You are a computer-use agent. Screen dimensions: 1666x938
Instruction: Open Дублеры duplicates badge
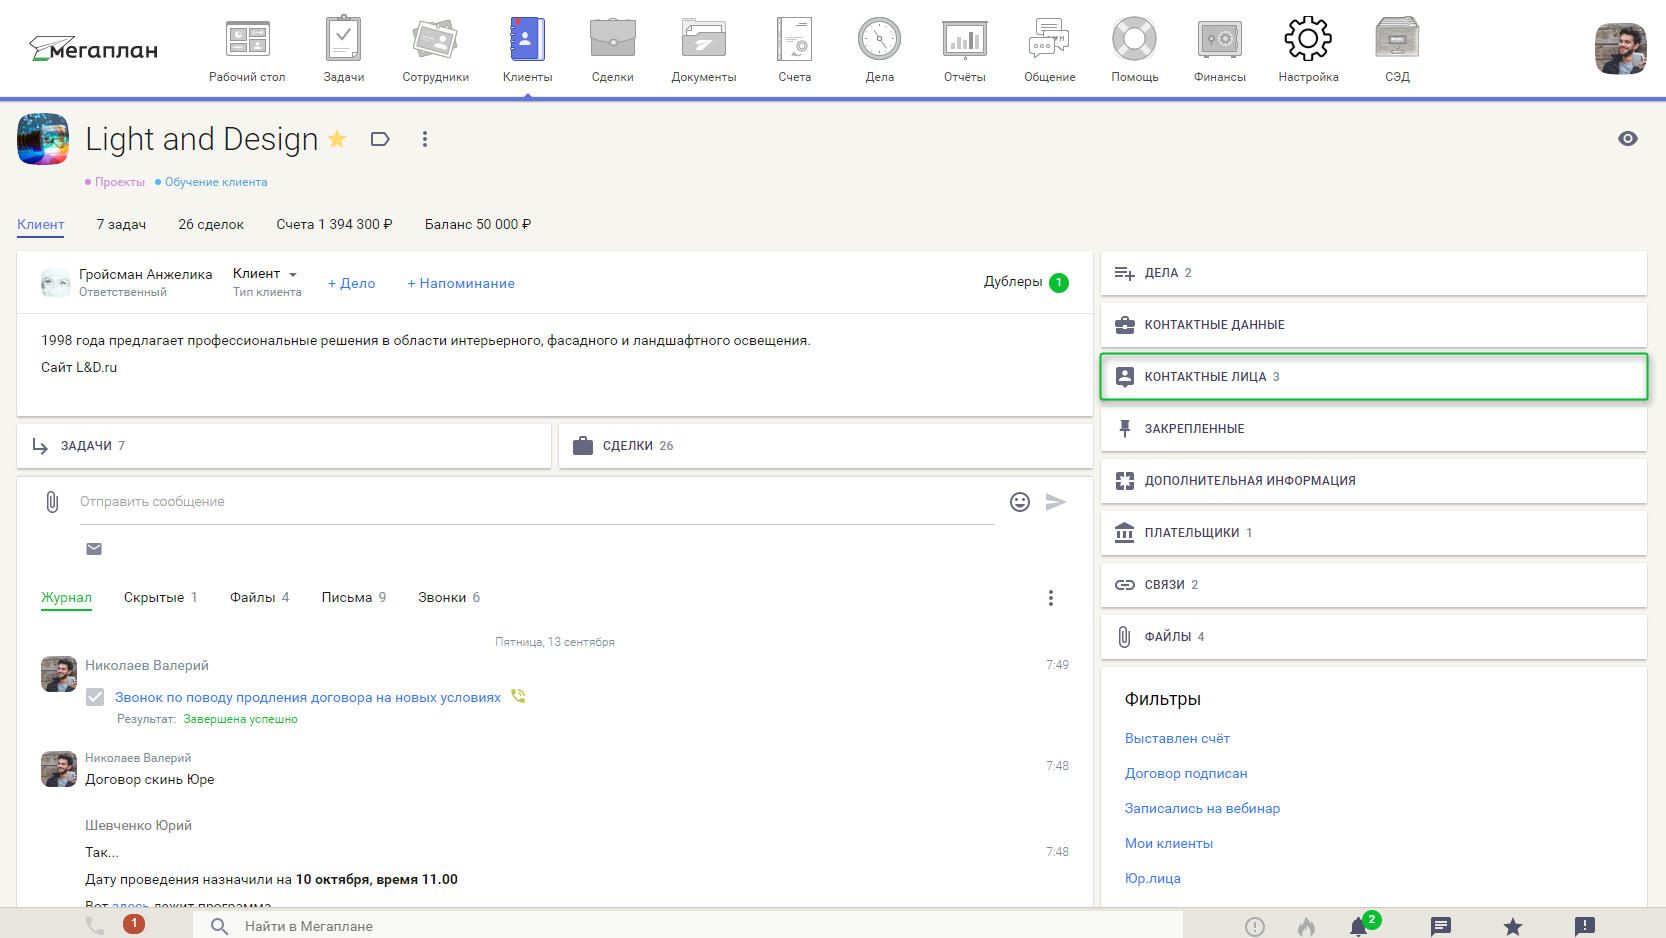1059,283
